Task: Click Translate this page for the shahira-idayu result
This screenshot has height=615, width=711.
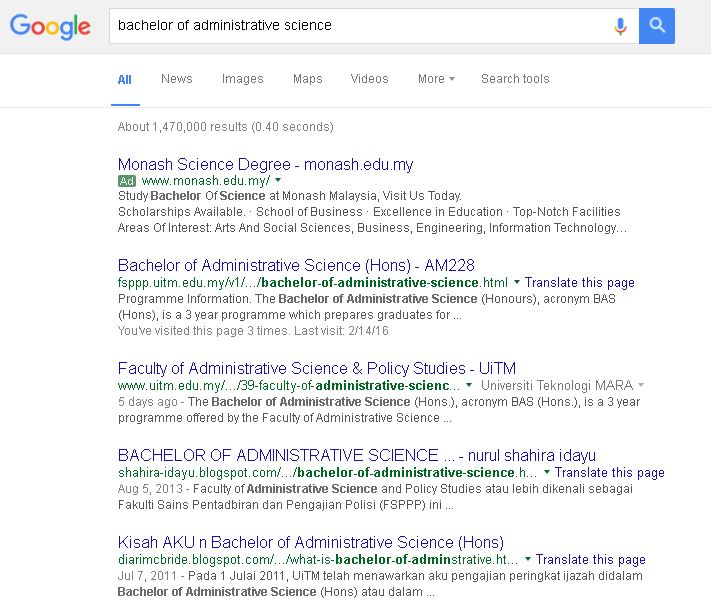Action: coord(610,473)
